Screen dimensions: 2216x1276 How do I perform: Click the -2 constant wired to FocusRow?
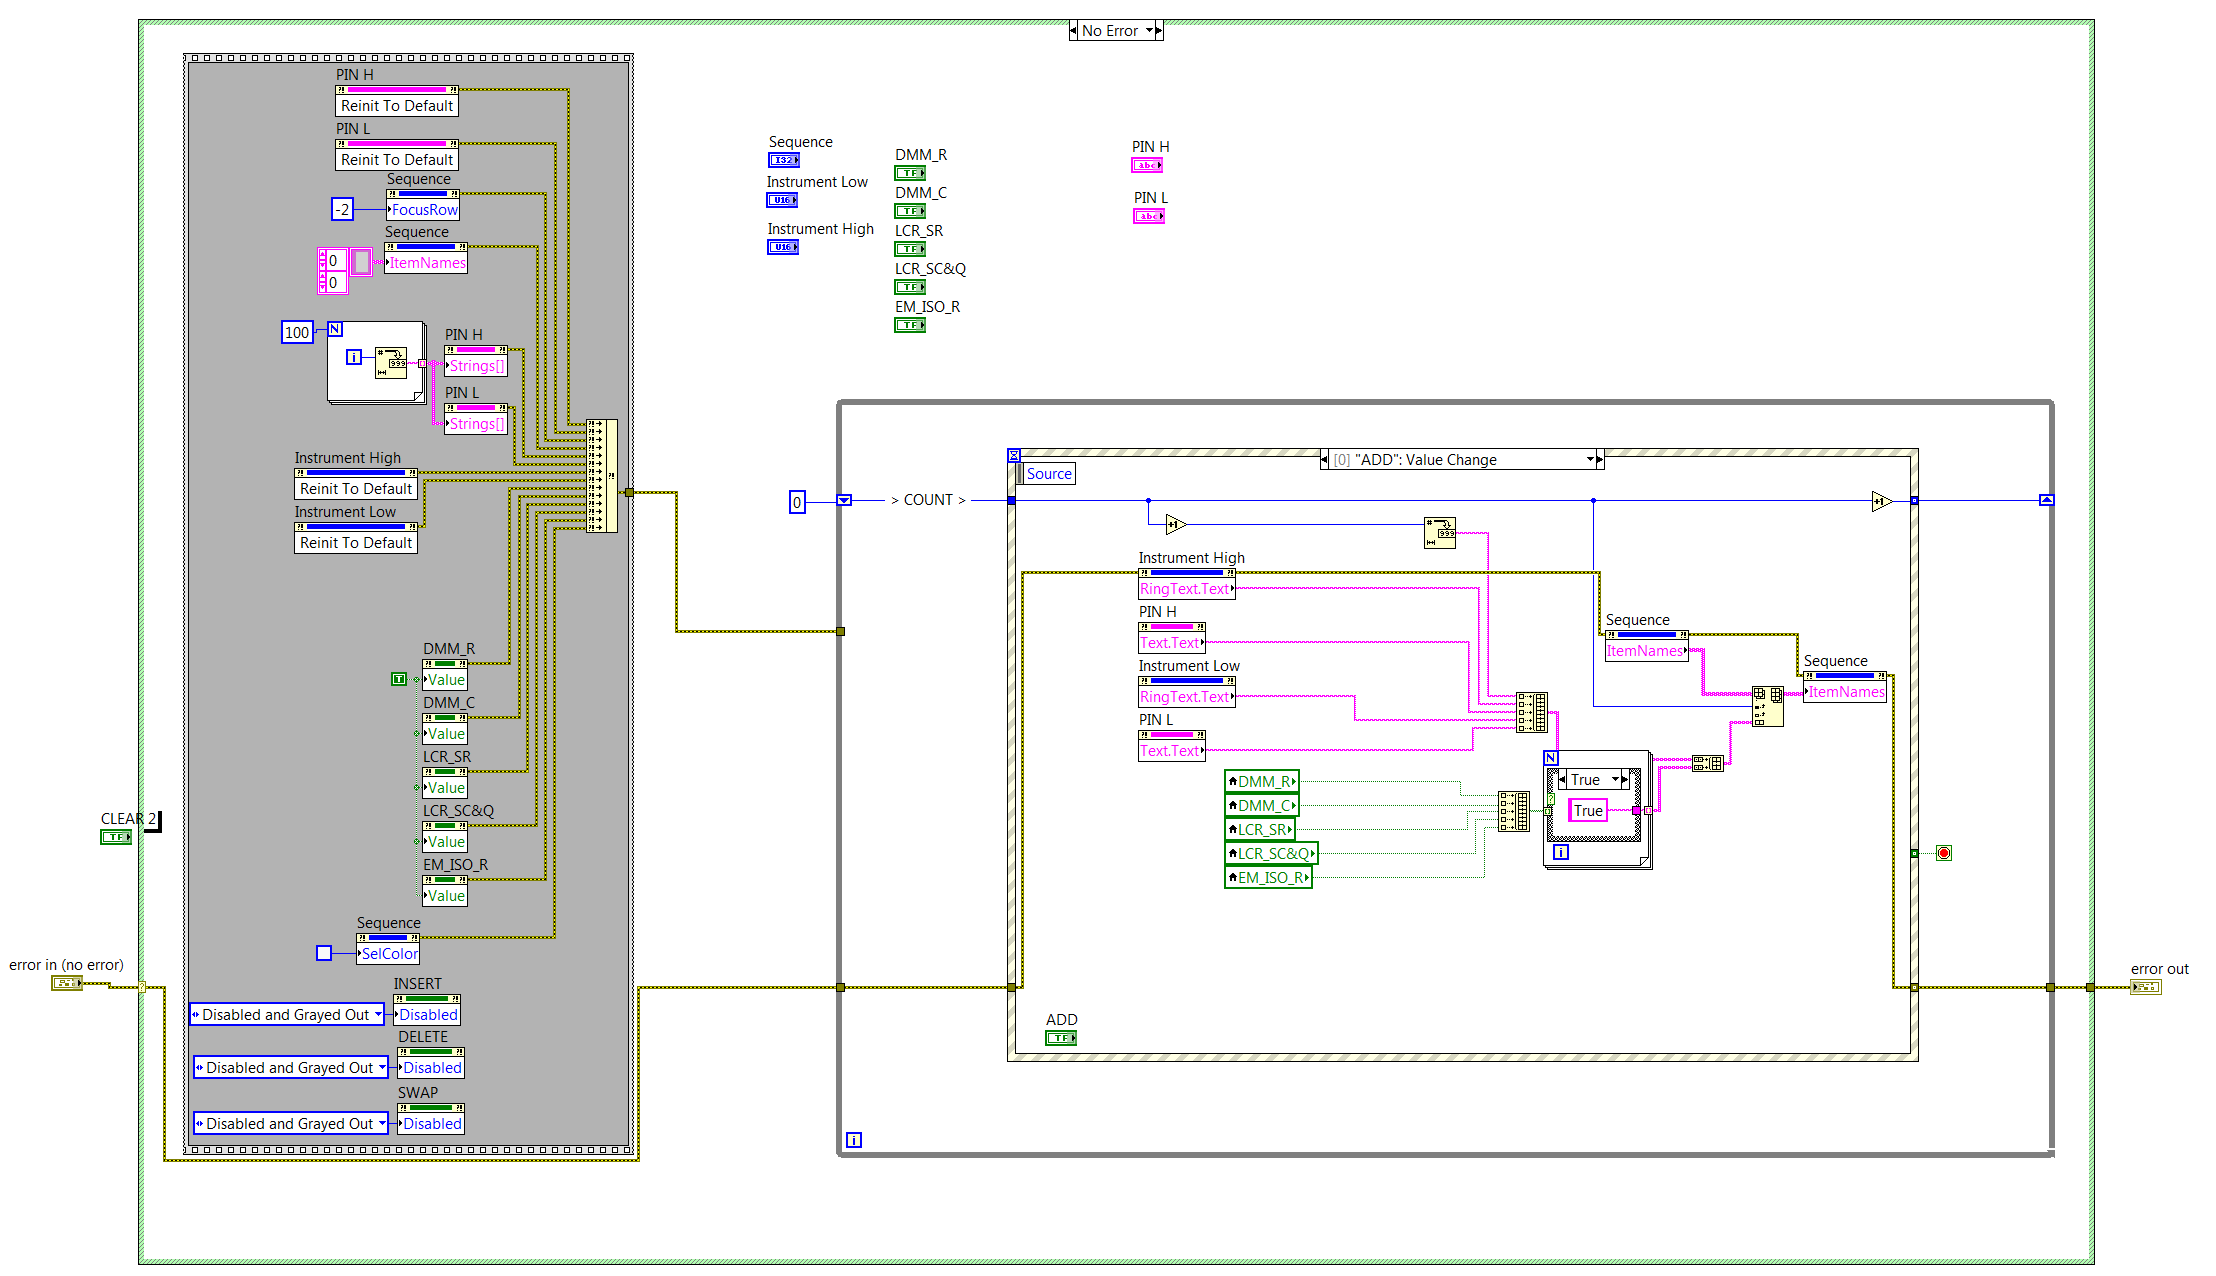(342, 209)
